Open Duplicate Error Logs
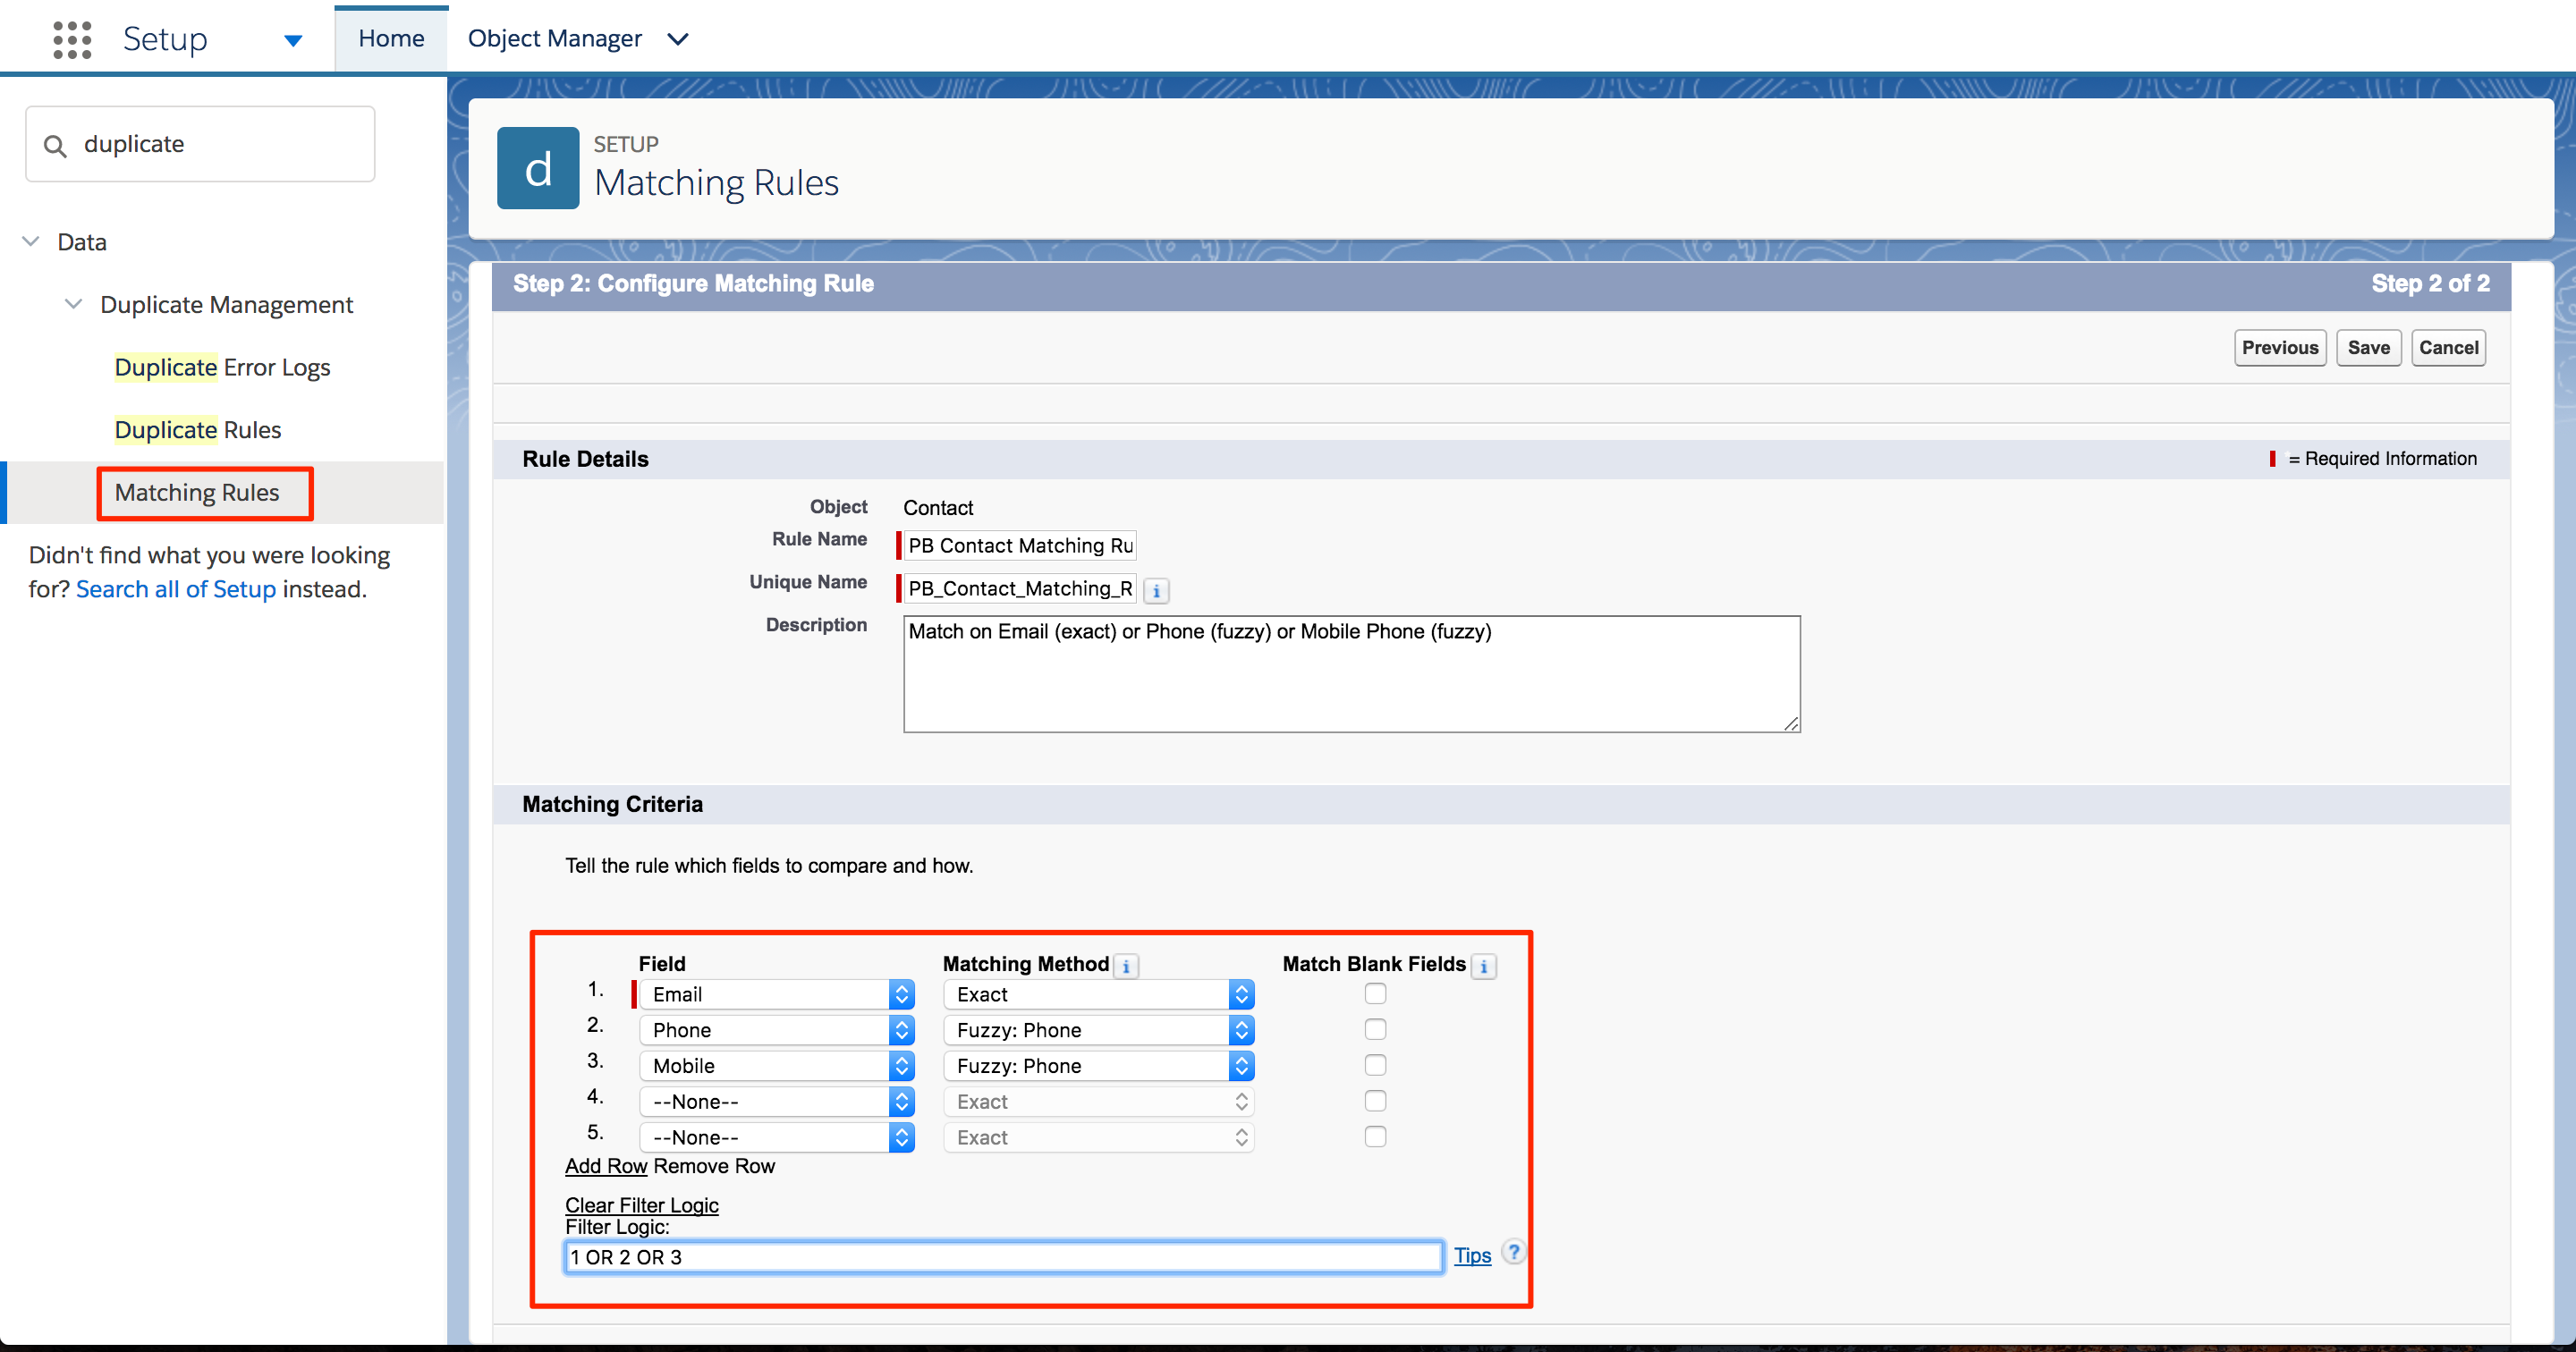Screen dimensions: 2576x1352 (222, 367)
